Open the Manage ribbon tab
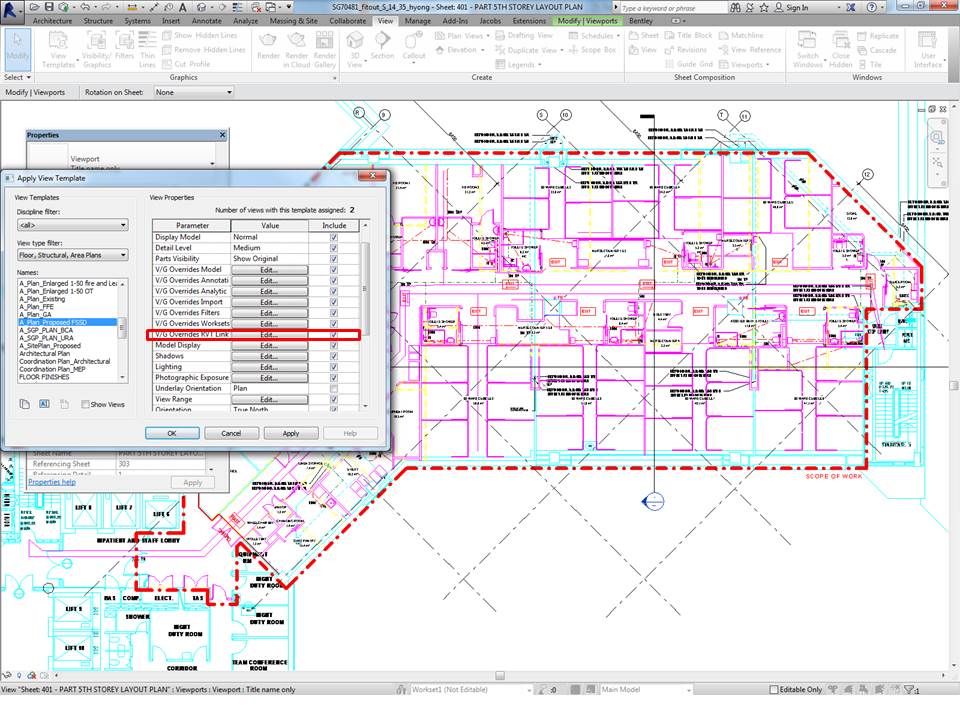 point(417,20)
